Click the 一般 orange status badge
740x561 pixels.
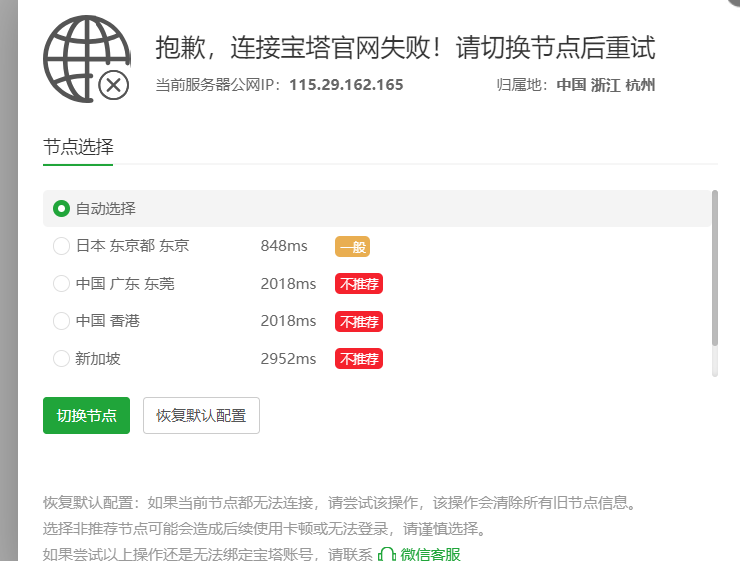click(353, 247)
